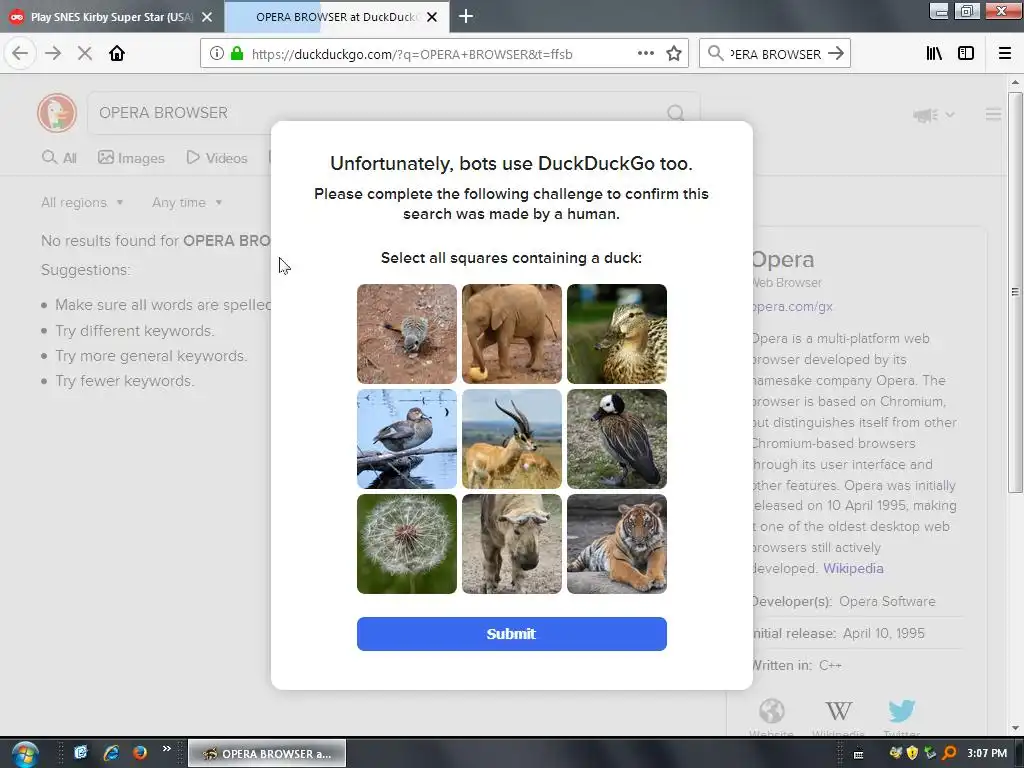Screen dimensions: 1024x768
Task: Select the duck on log by water square
Action: [x=407, y=439]
